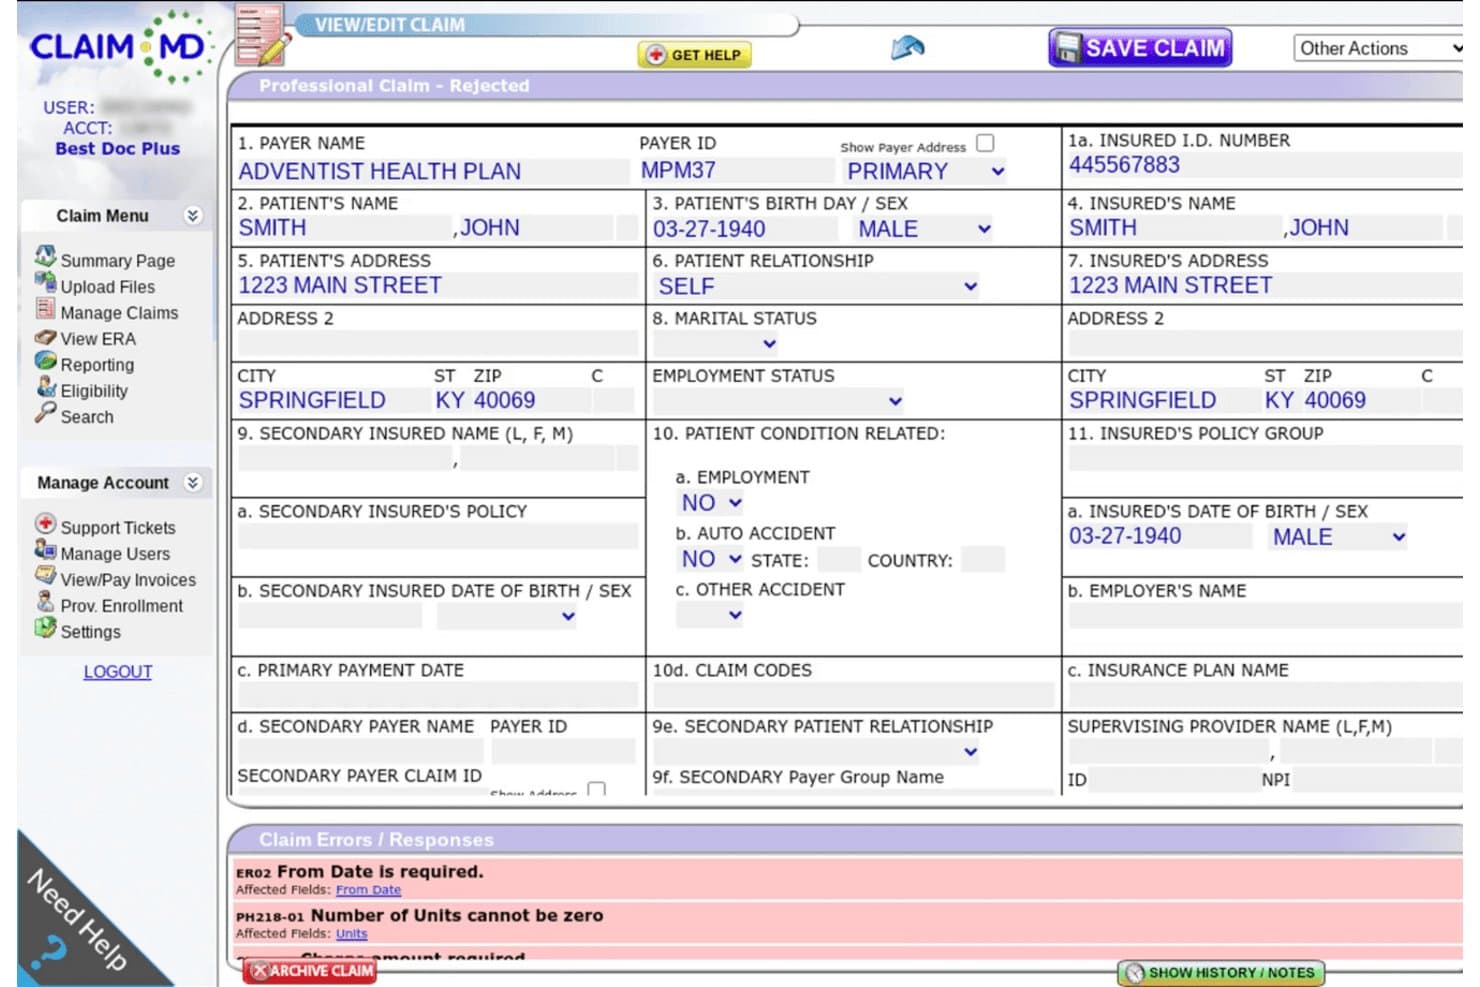Open Manage Claims menu item
Viewport: 1480px width, 987px height.
pyautogui.click(x=119, y=312)
